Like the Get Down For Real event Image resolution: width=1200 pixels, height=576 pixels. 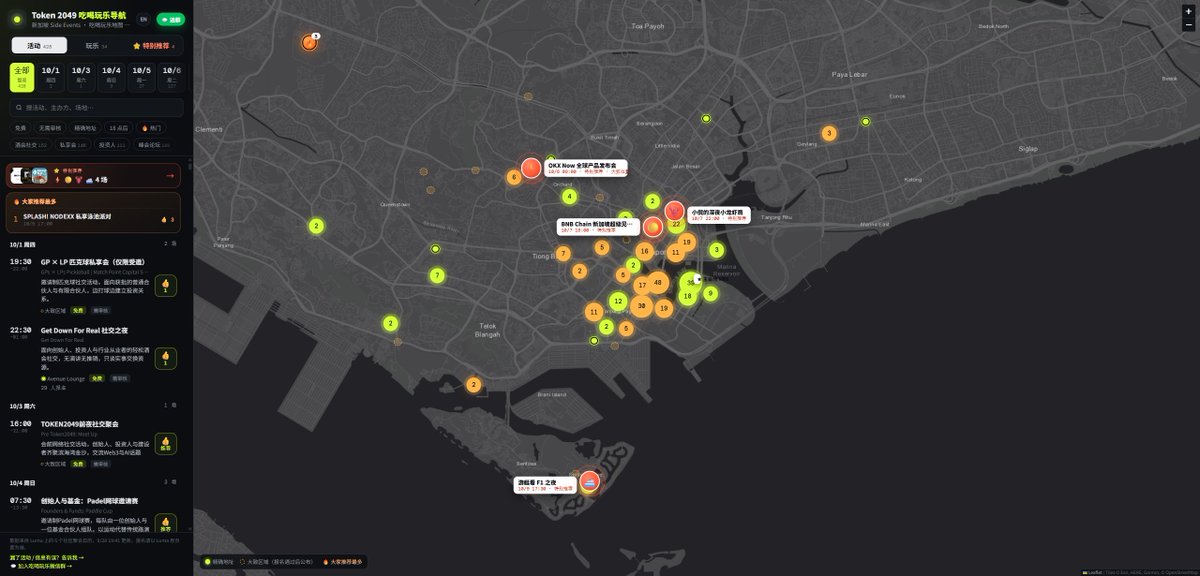[166, 358]
